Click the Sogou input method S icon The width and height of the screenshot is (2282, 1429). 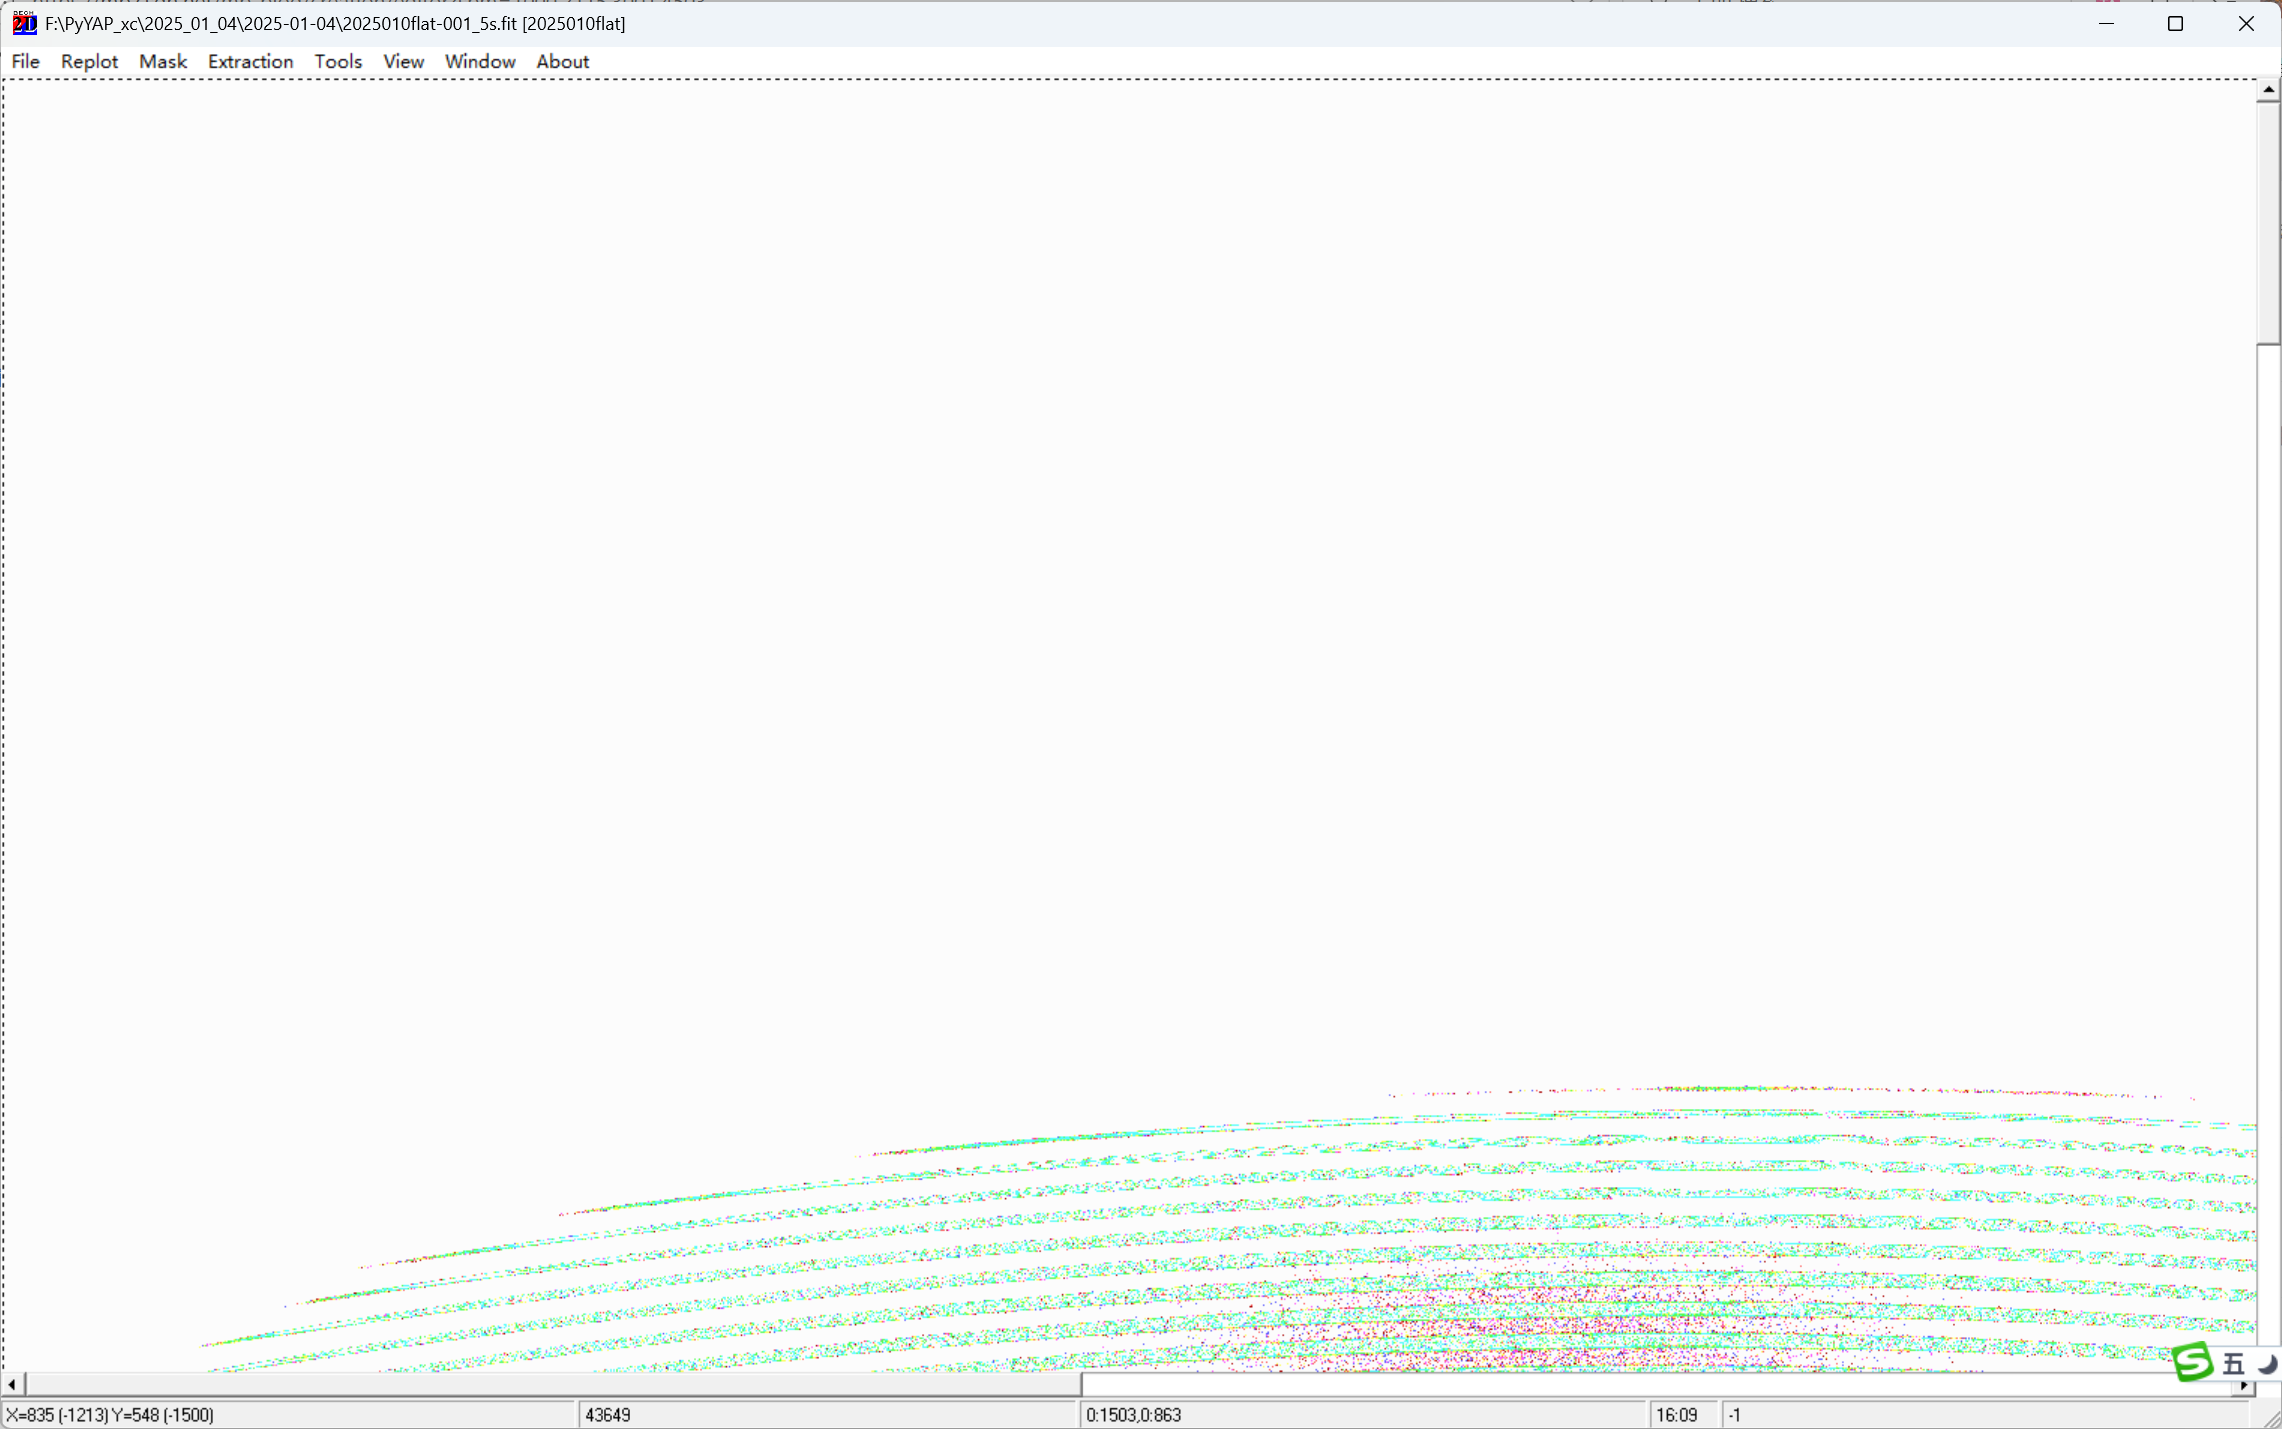point(2192,1362)
